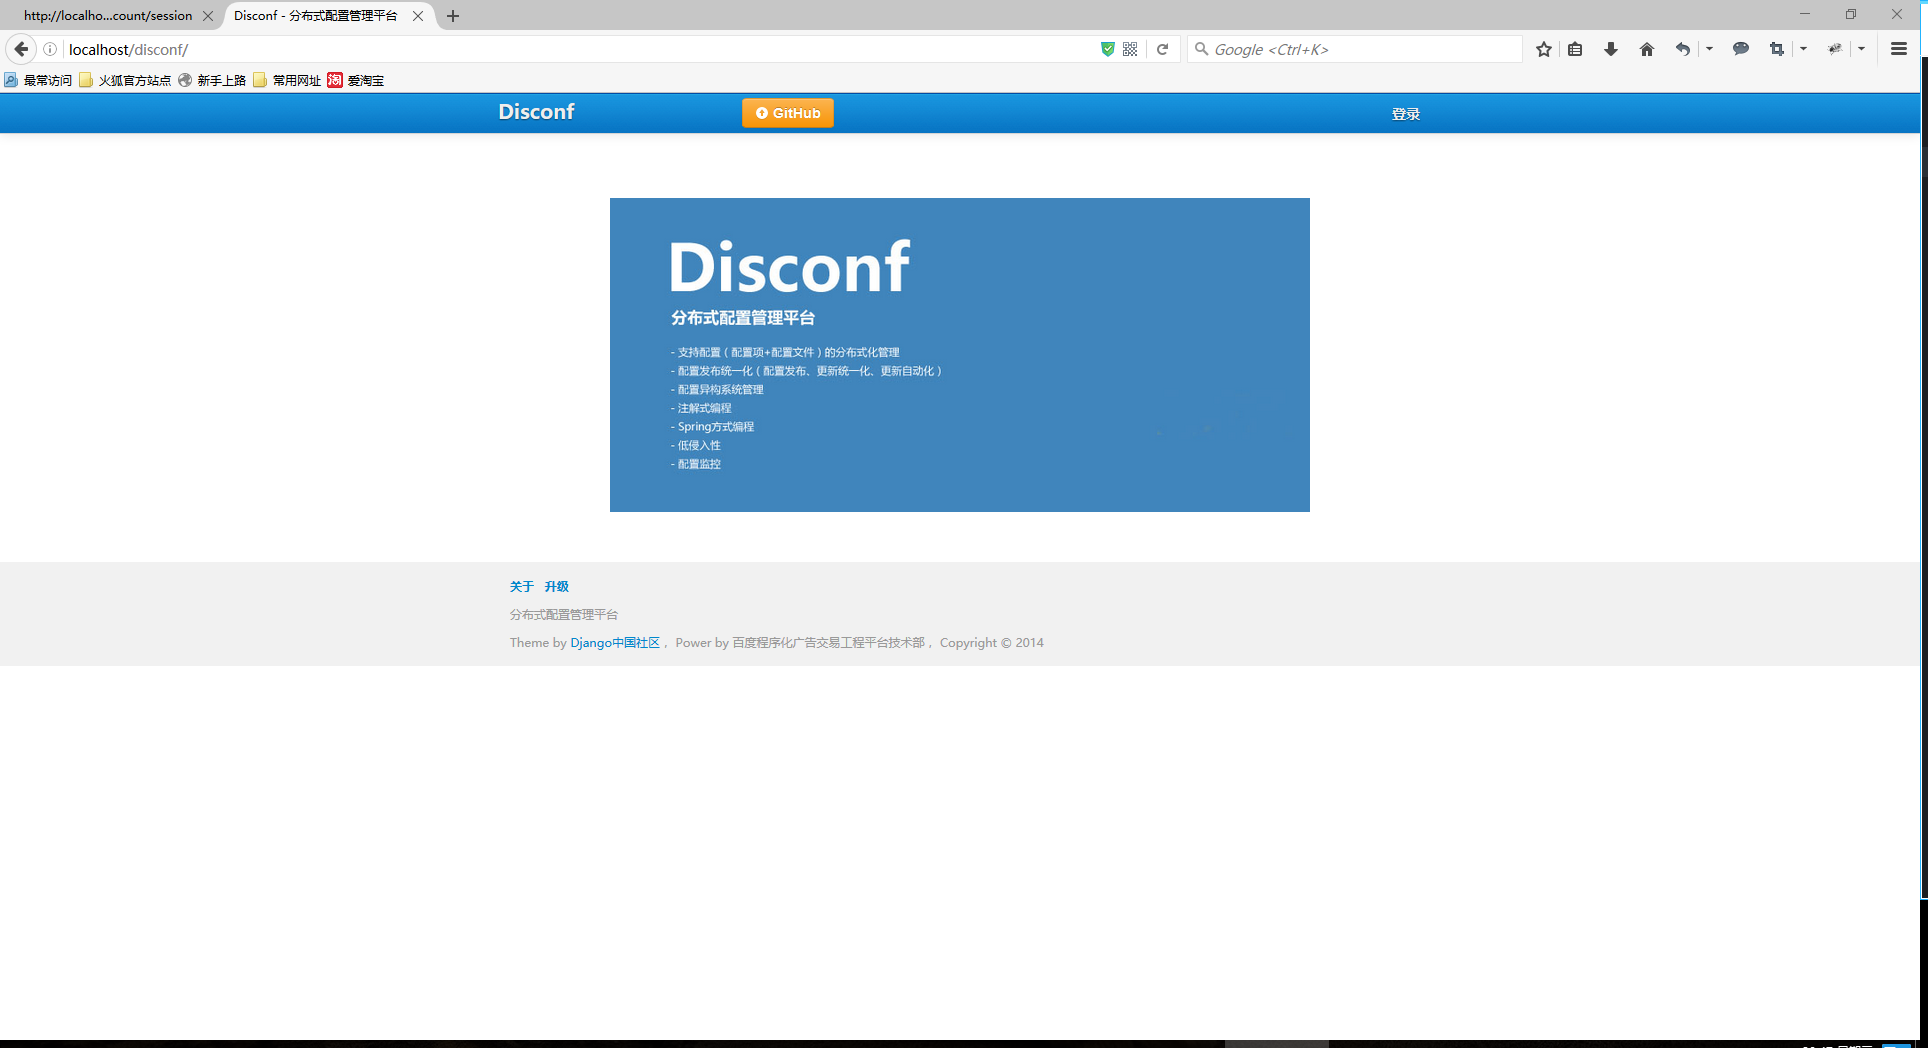Image resolution: width=1928 pixels, height=1048 pixels.
Task: Bookmark this page with star icon
Action: click(x=1544, y=49)
